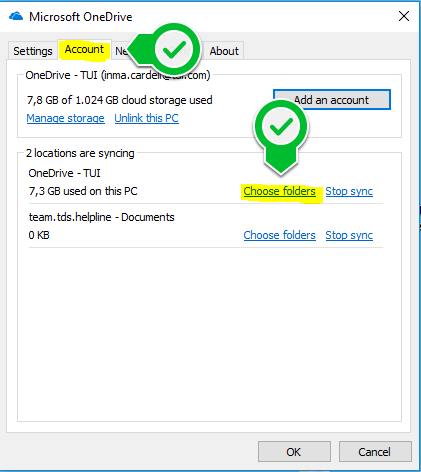
Task: Dismiss the dialog with Cancel
Action: click(x=375, y=452)
